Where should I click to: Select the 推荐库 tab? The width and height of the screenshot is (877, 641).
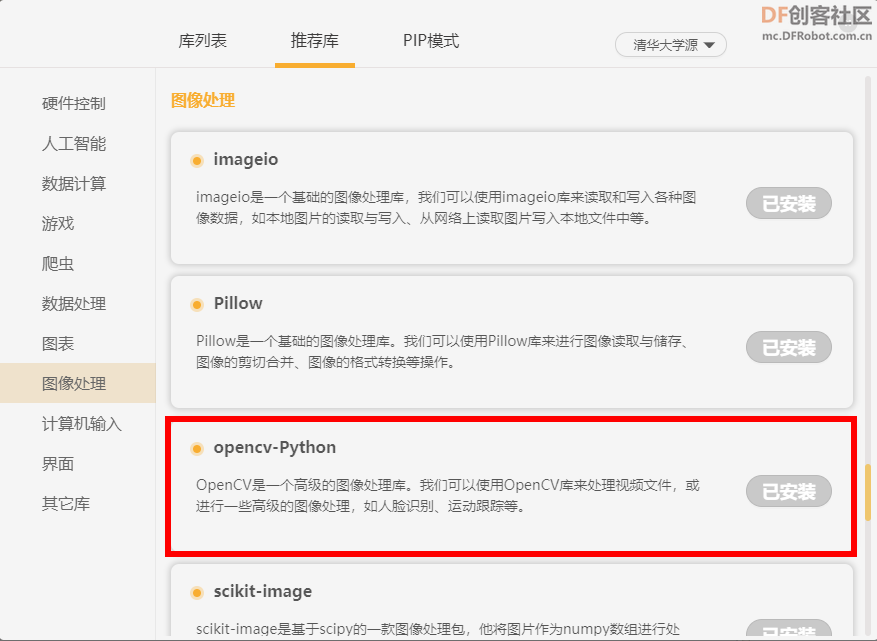(314, 41)
